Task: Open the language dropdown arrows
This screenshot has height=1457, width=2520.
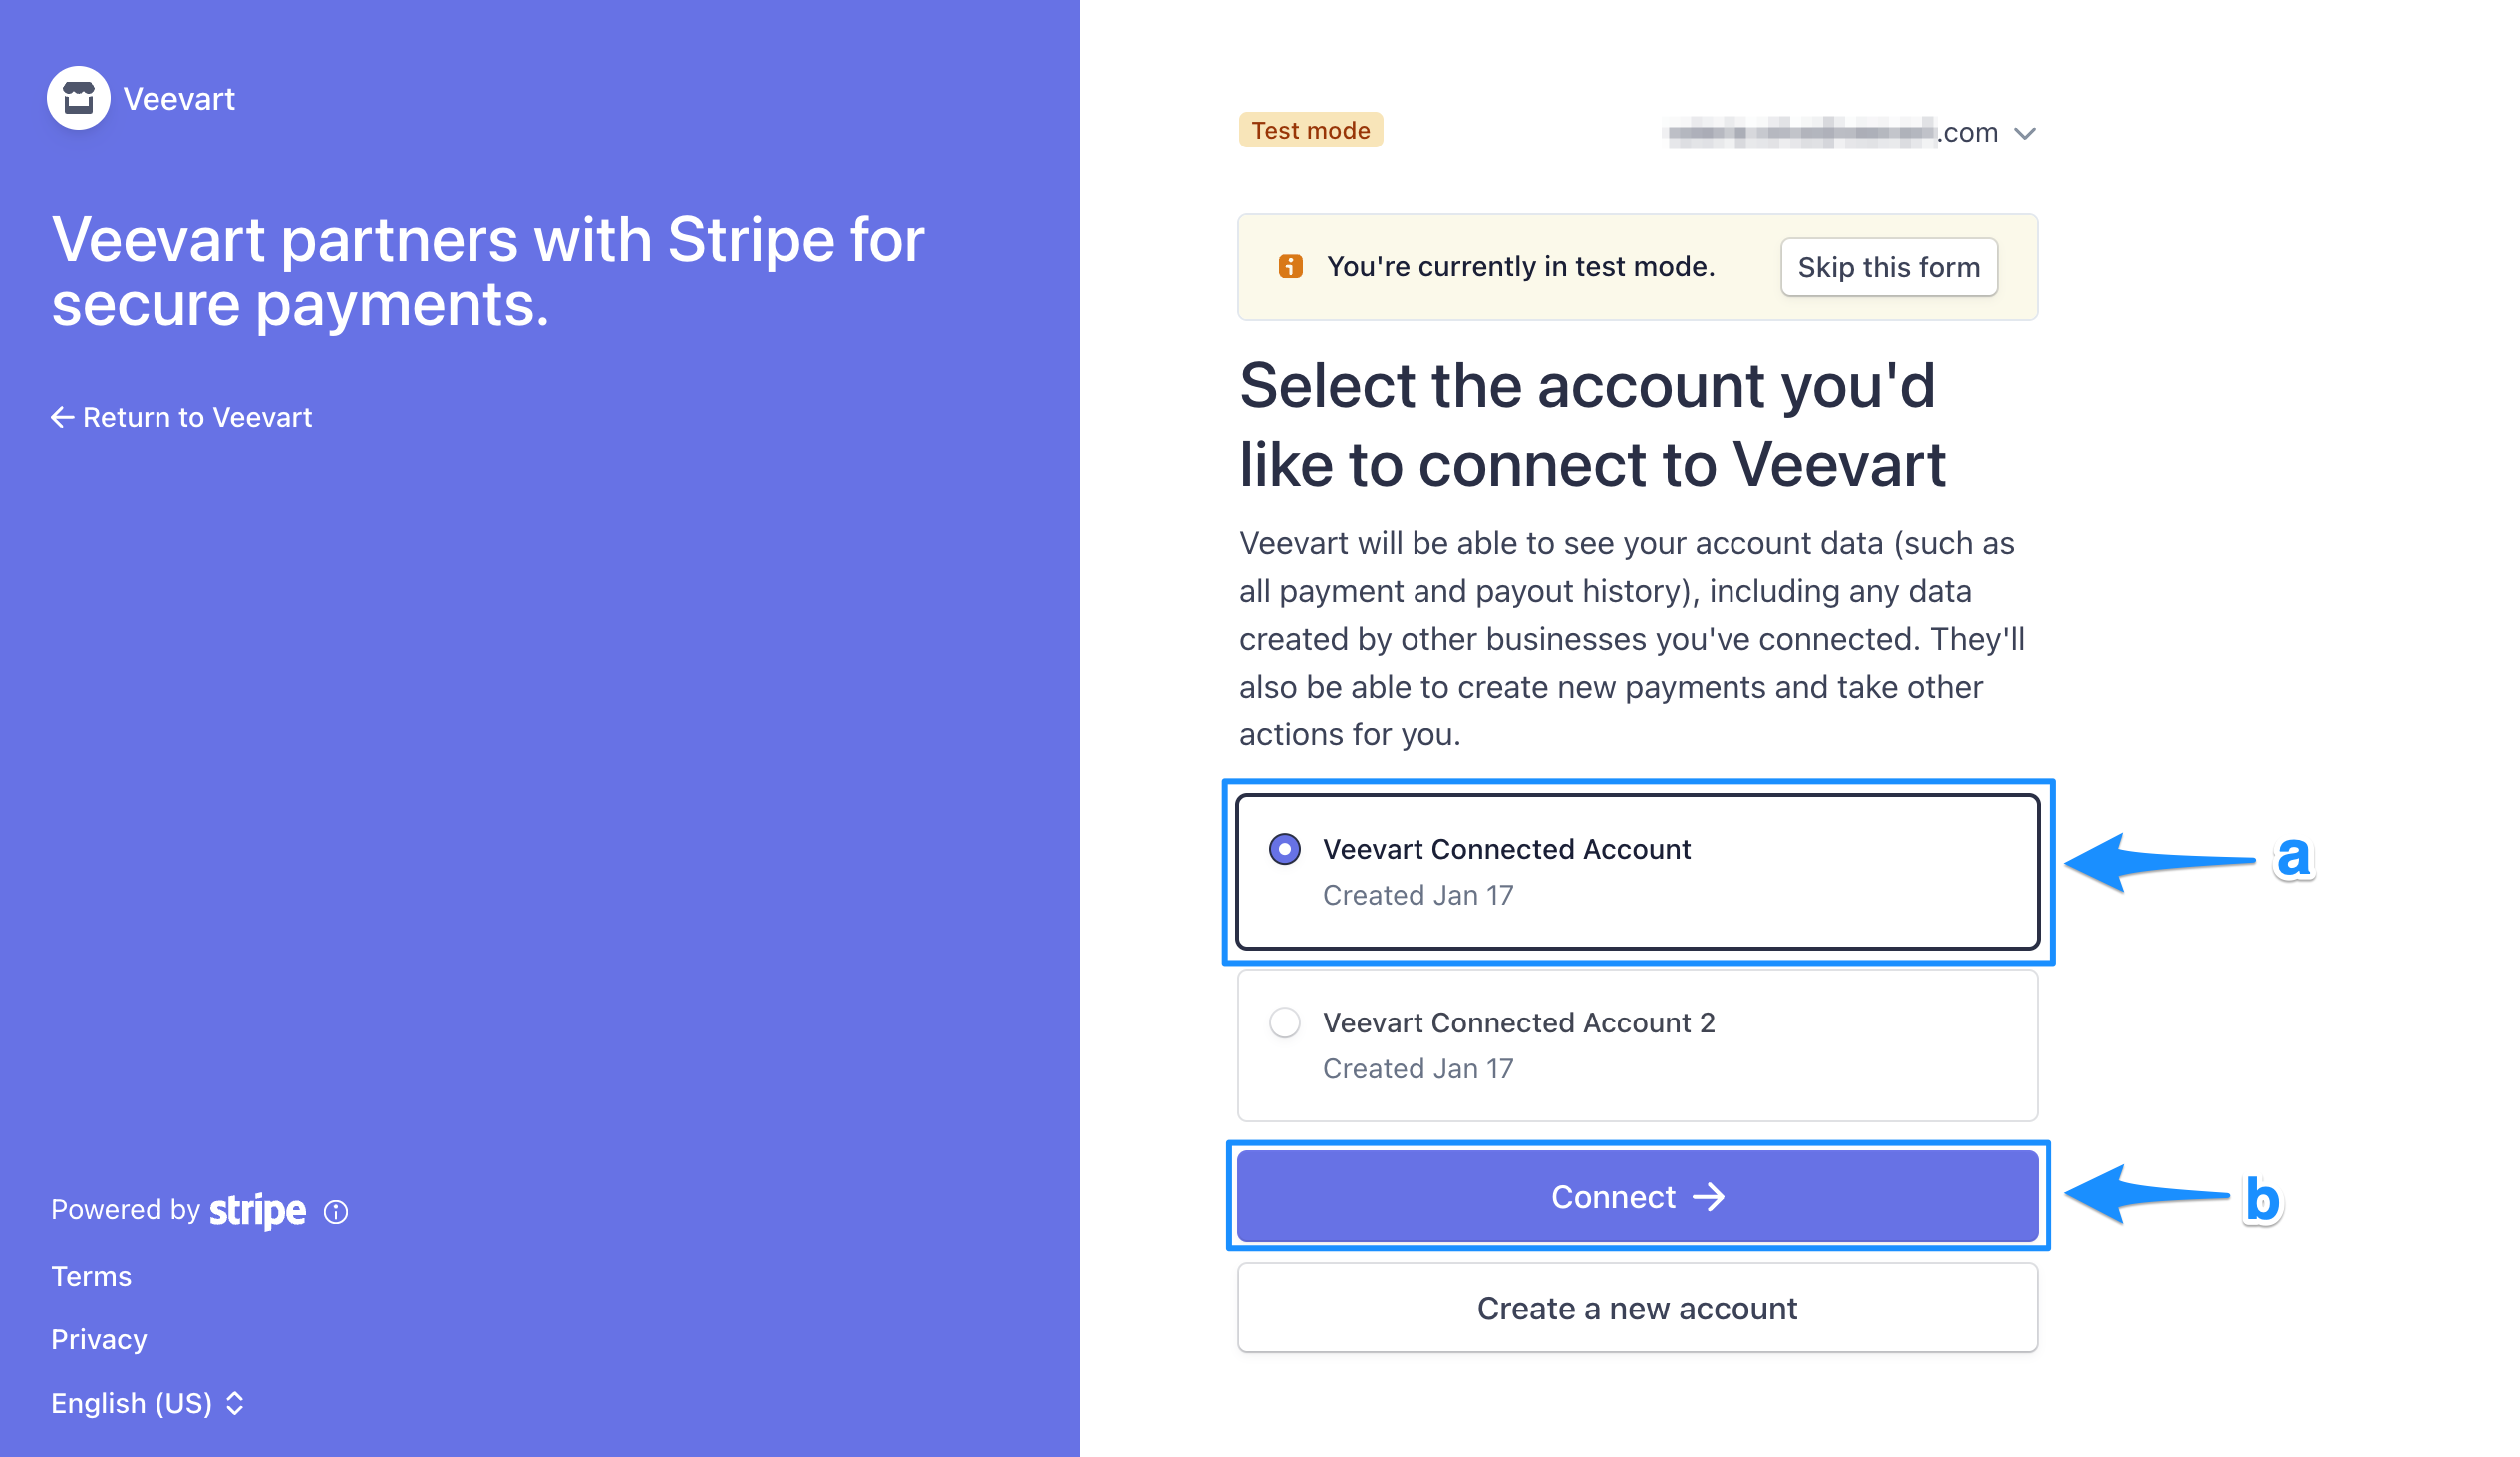Action: (x=233, y=1403)
